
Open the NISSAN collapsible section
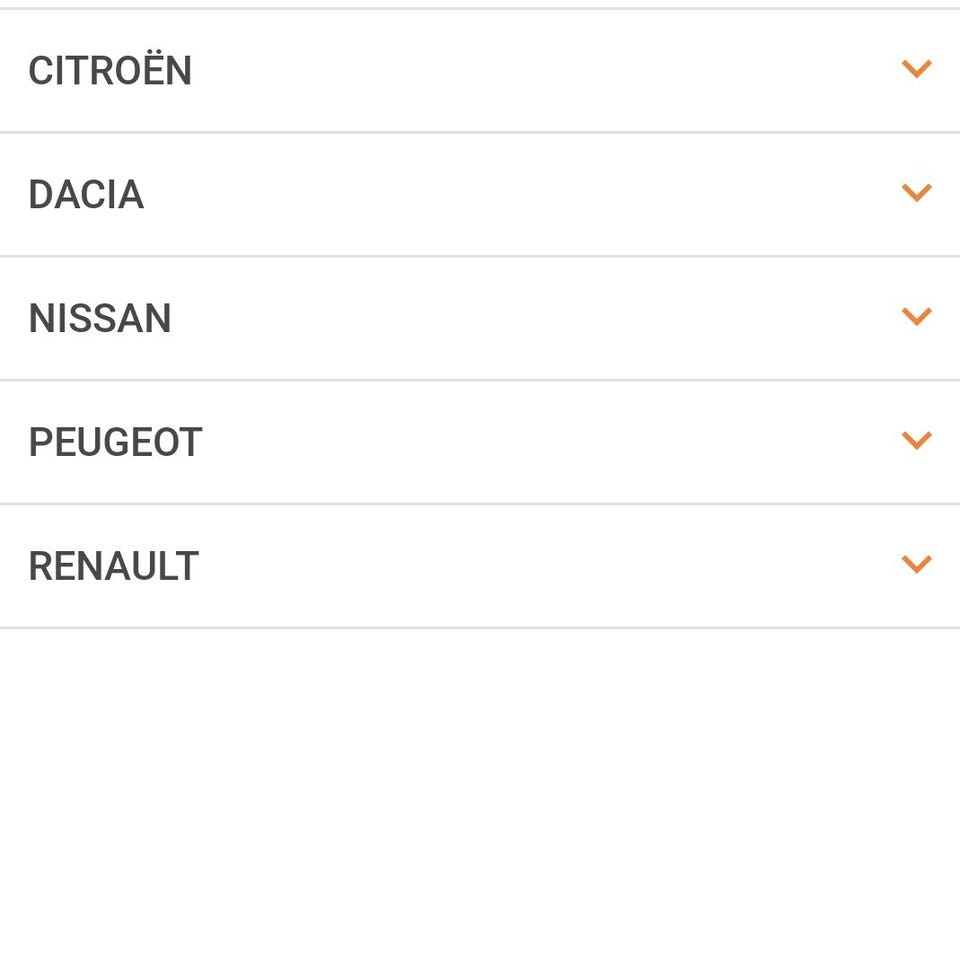click(x=480, y=319)
